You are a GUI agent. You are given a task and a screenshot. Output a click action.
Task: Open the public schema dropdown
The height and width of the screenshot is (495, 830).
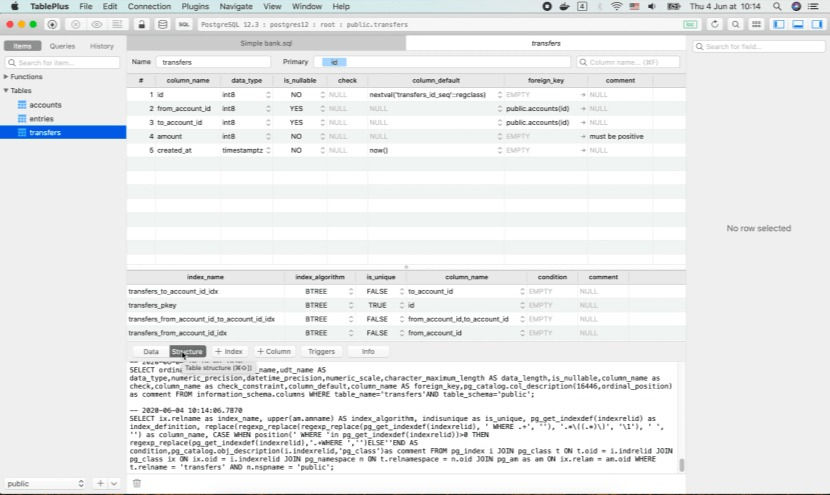pos(45,483)
